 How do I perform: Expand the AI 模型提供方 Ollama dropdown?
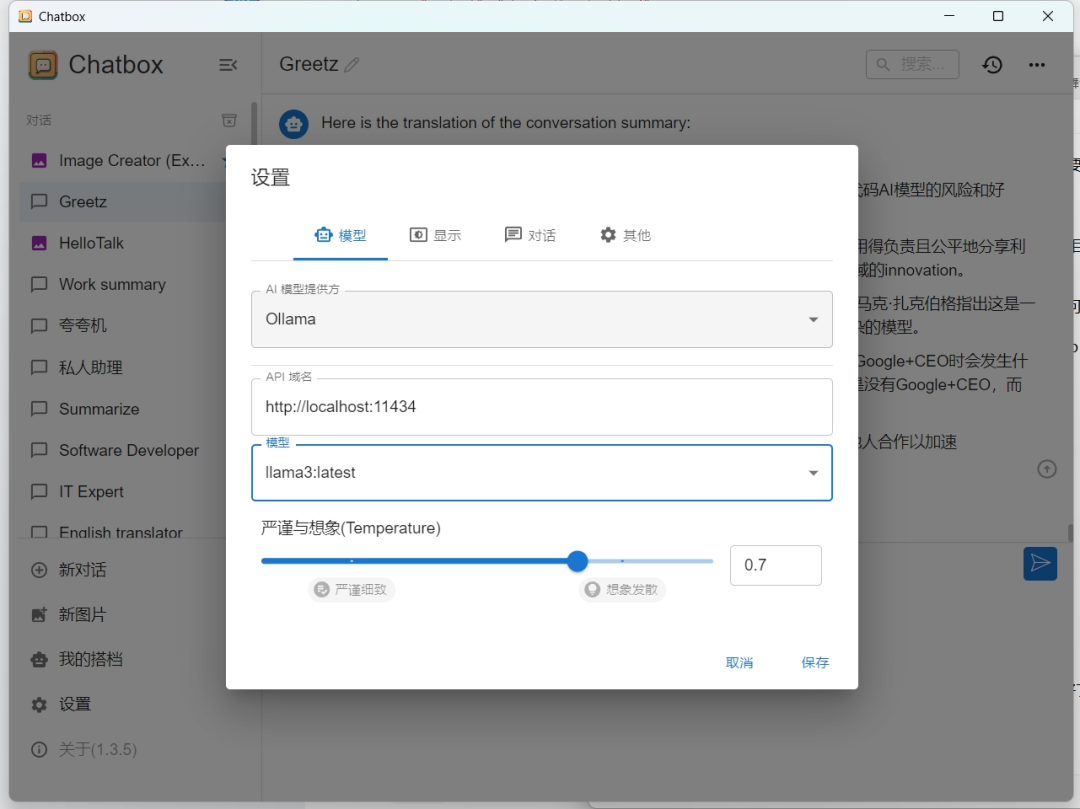(541, 320)
